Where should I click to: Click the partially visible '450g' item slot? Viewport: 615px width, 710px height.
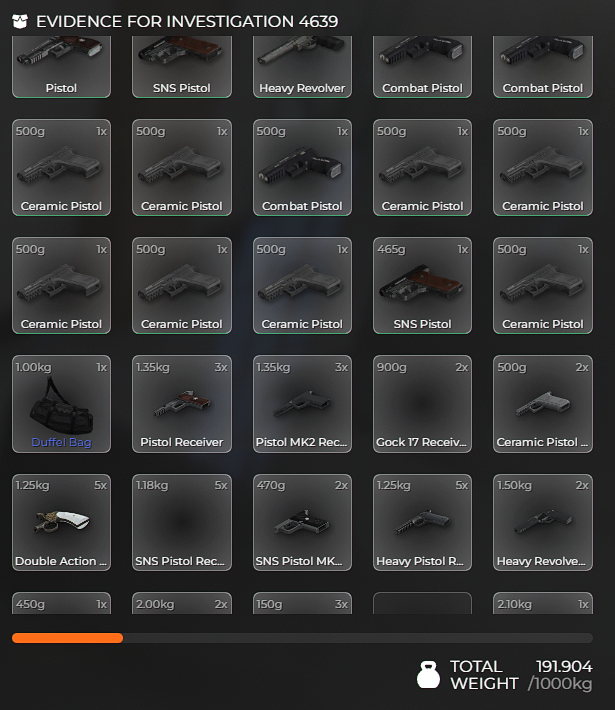(x=61, y=603)
